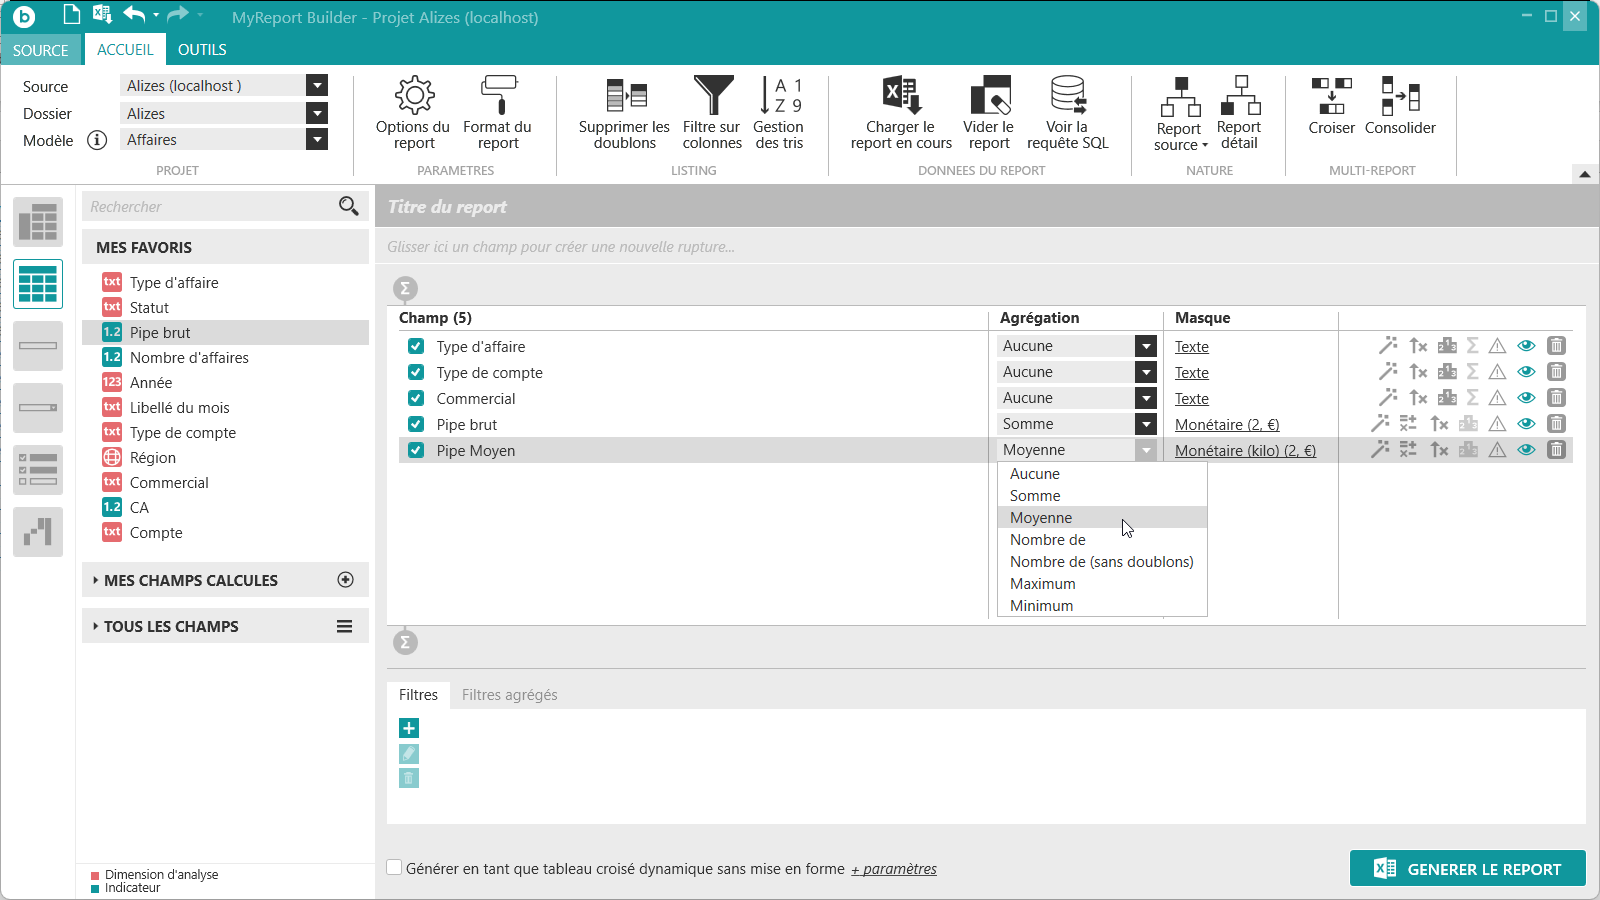1600x900 pixels.
Task: Toggle visibility eye for Pipe brut row
Action: pyautogui.click(x=1526, y=424)
